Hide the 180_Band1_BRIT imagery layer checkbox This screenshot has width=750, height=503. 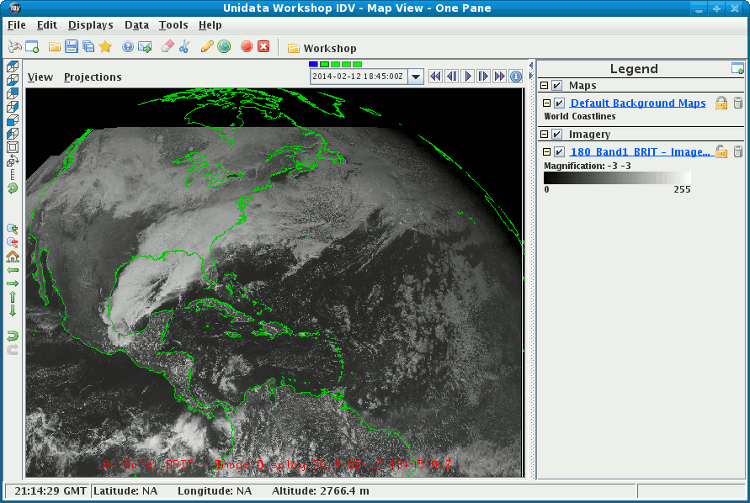pos(560,152)
